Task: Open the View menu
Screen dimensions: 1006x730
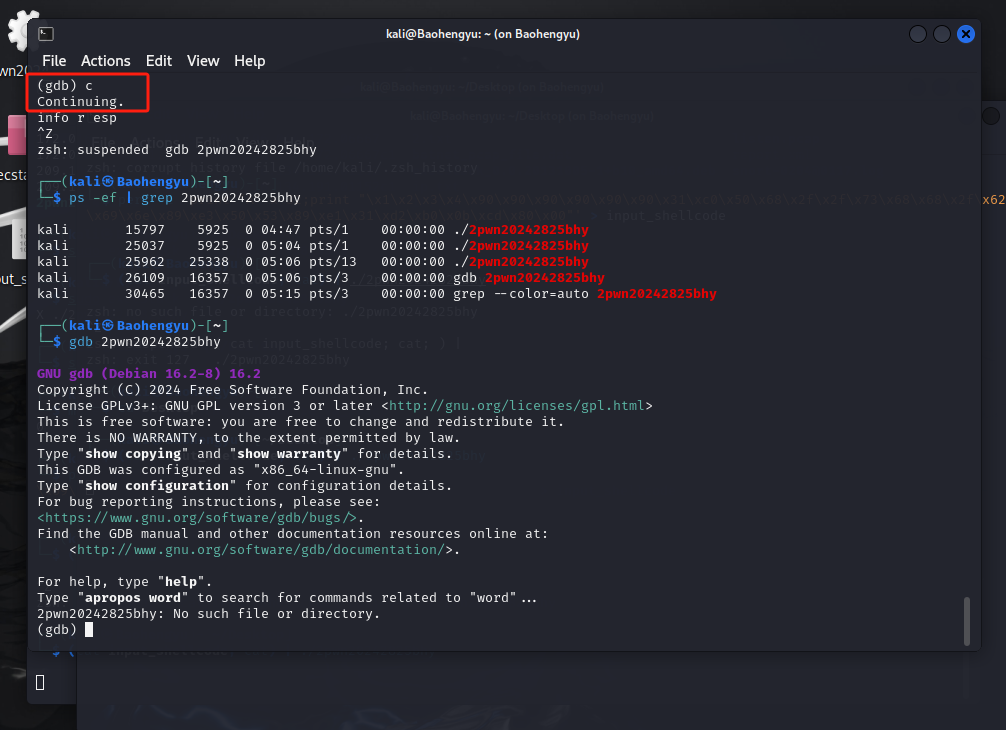Action: [x=203, y=61]
